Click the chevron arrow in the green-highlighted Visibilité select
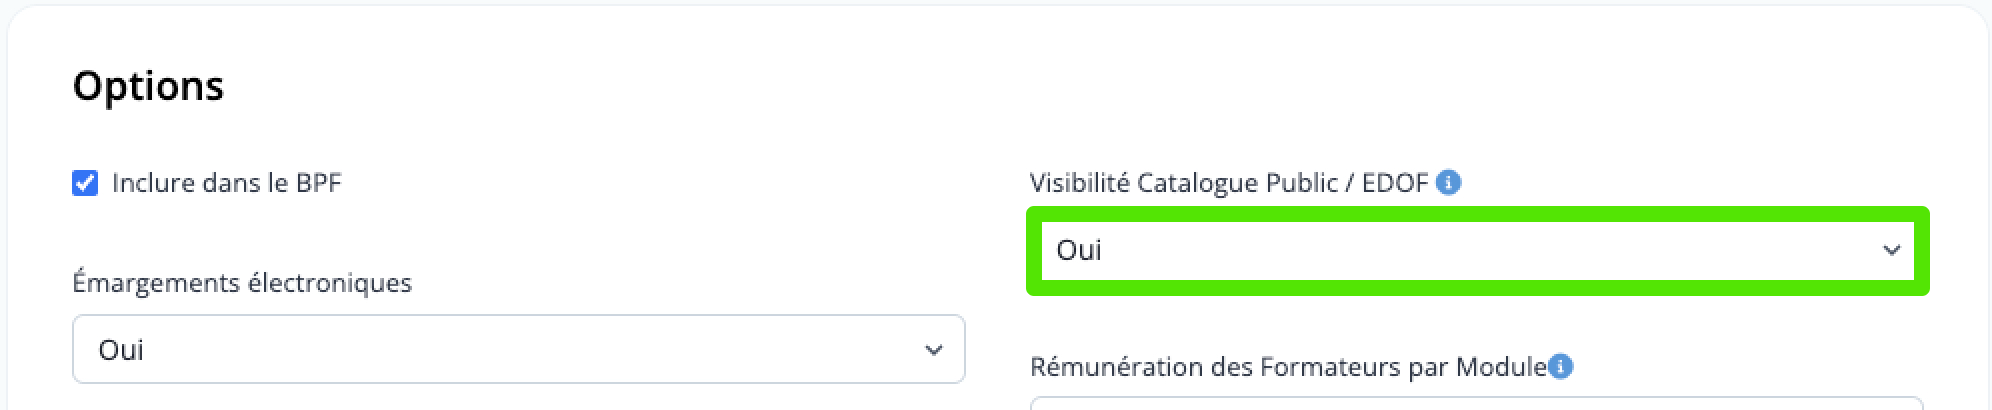The width and height of the screenshot is (1992, 410). coord(1891,250)
